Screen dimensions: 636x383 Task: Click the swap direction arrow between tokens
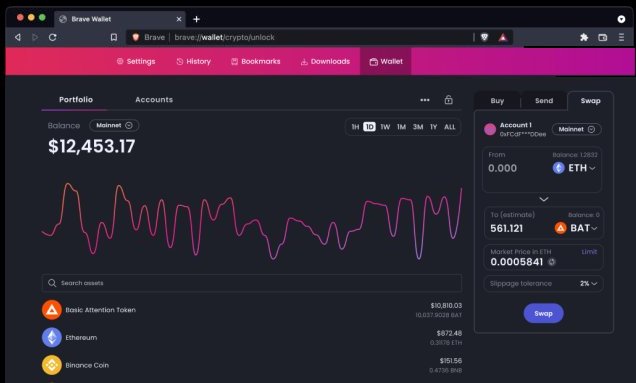click(x=544, y=199)
